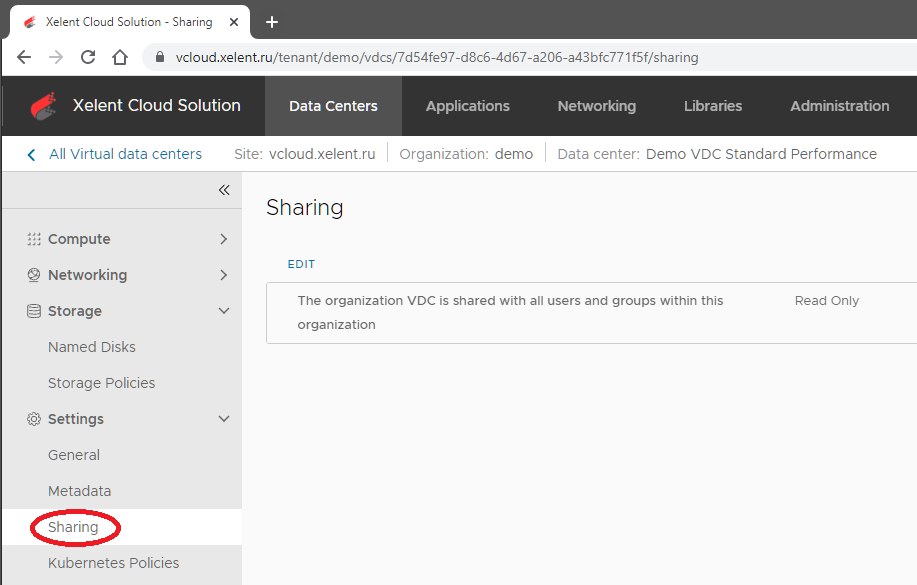Click the 'vcloud.xelent.ru' site value
917x585 pixels.
pyautogui.click(x=322, y=154)
